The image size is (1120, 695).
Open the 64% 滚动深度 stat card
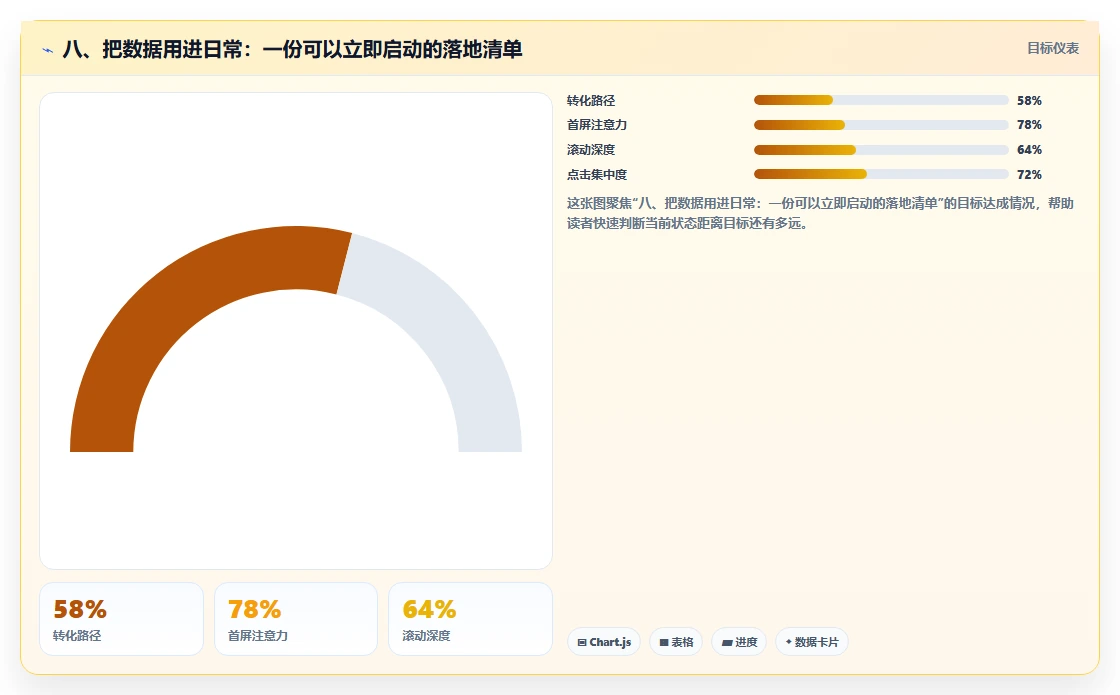coord(470,619)
